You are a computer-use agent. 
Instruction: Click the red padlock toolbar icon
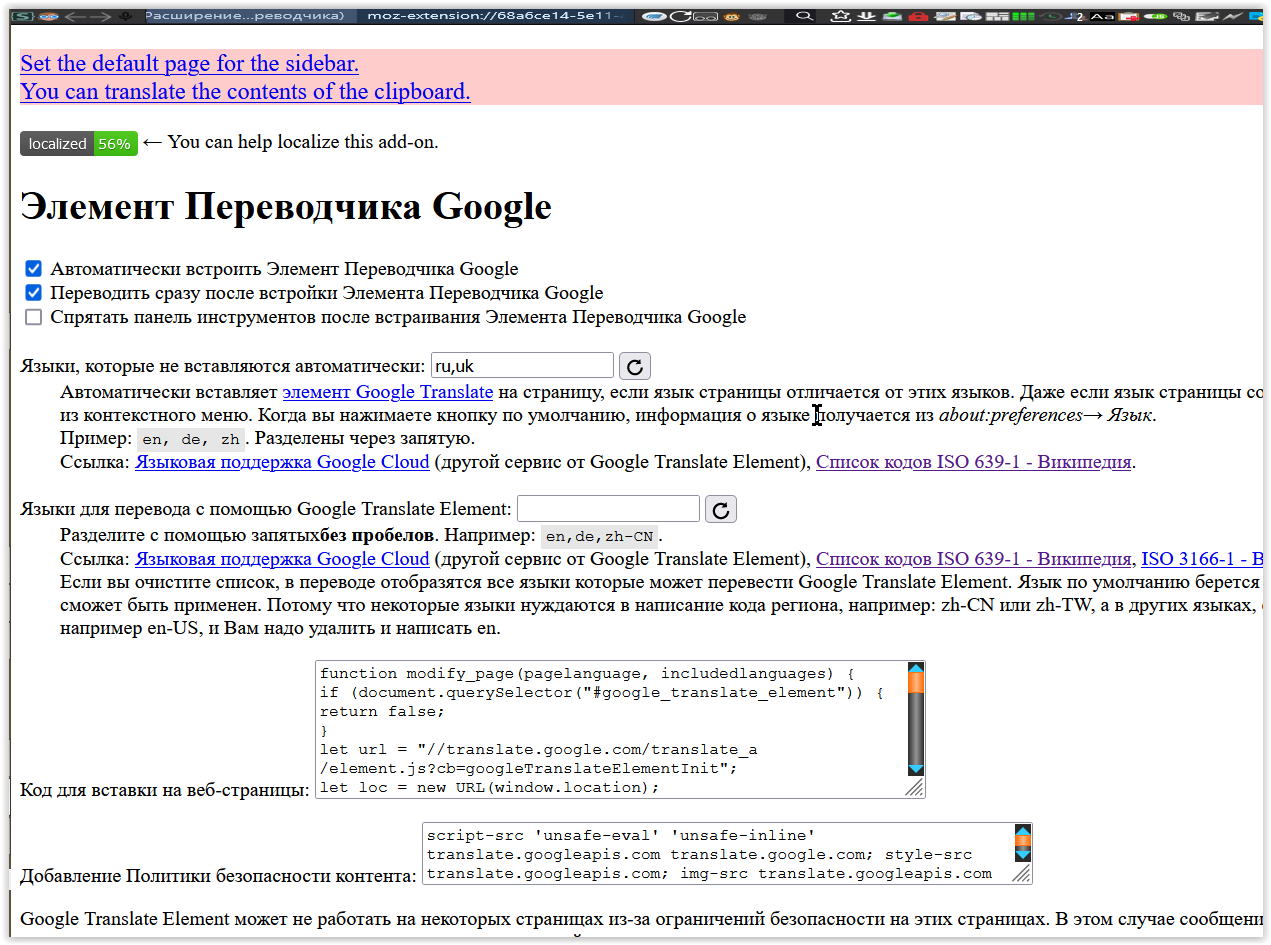918,16
